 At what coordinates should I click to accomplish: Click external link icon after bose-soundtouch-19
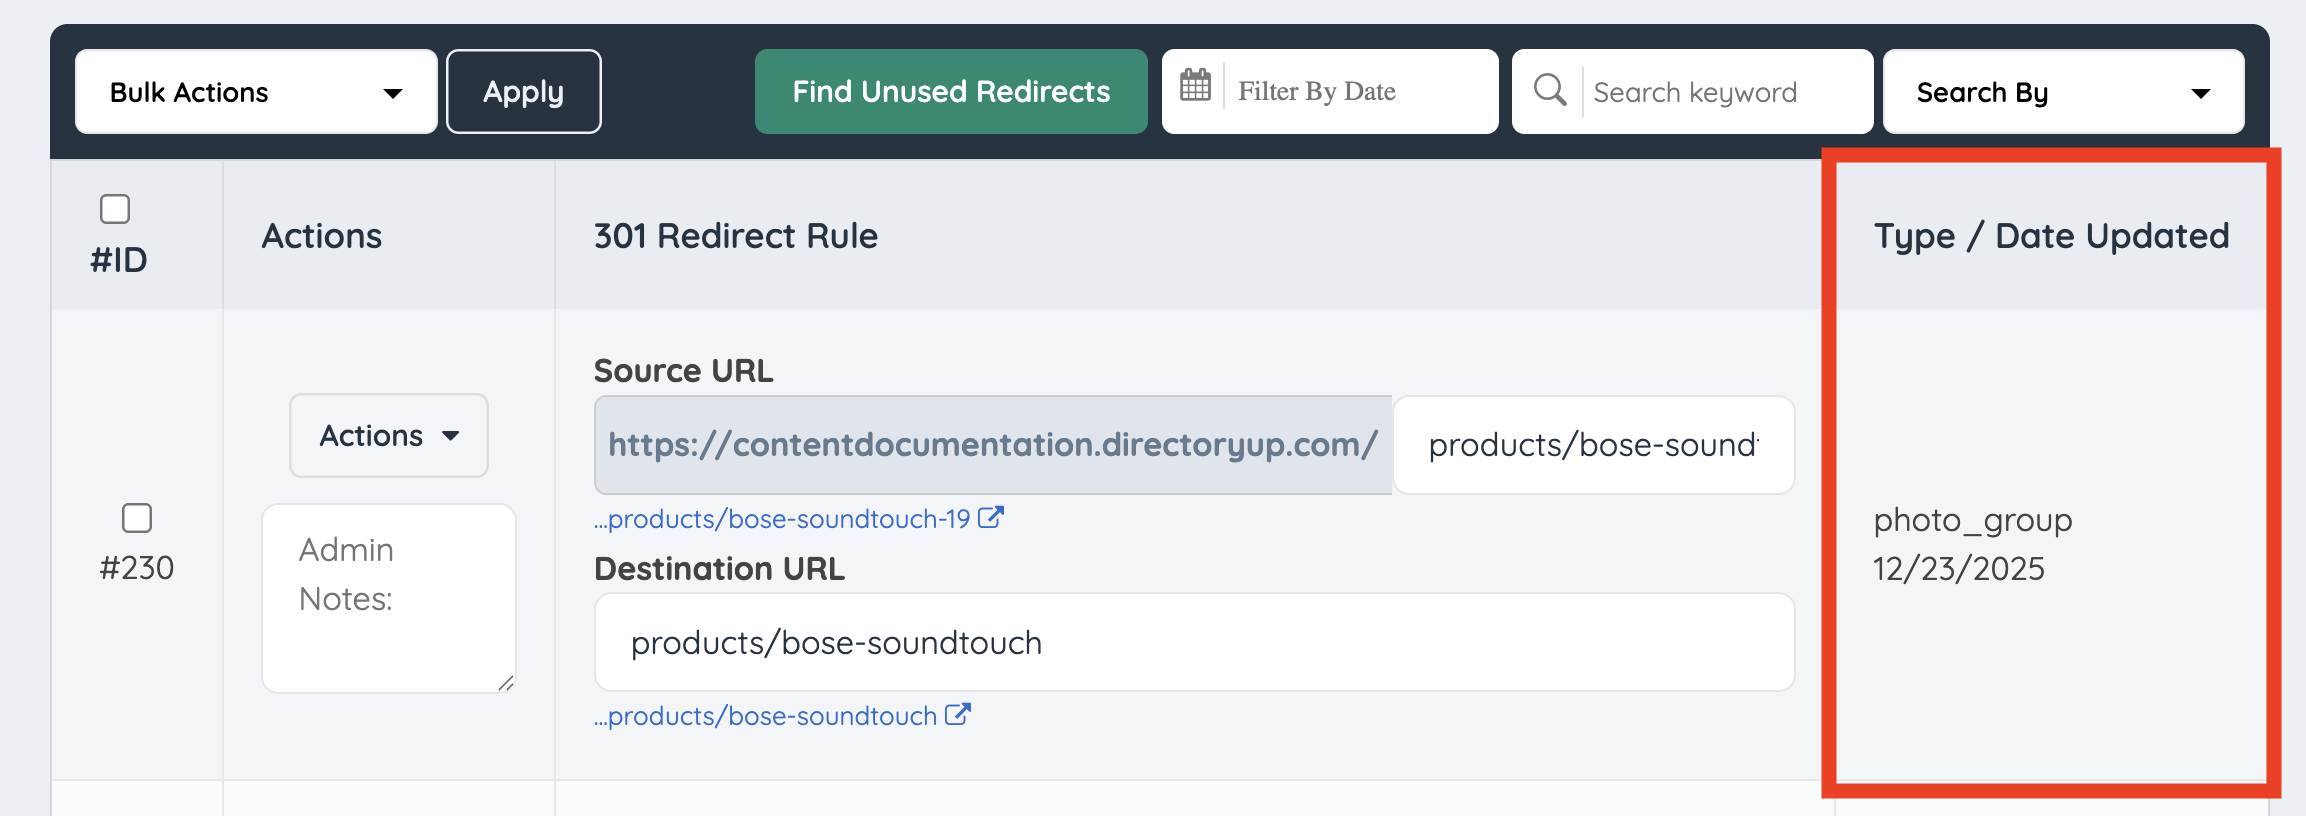pos(990,518)
